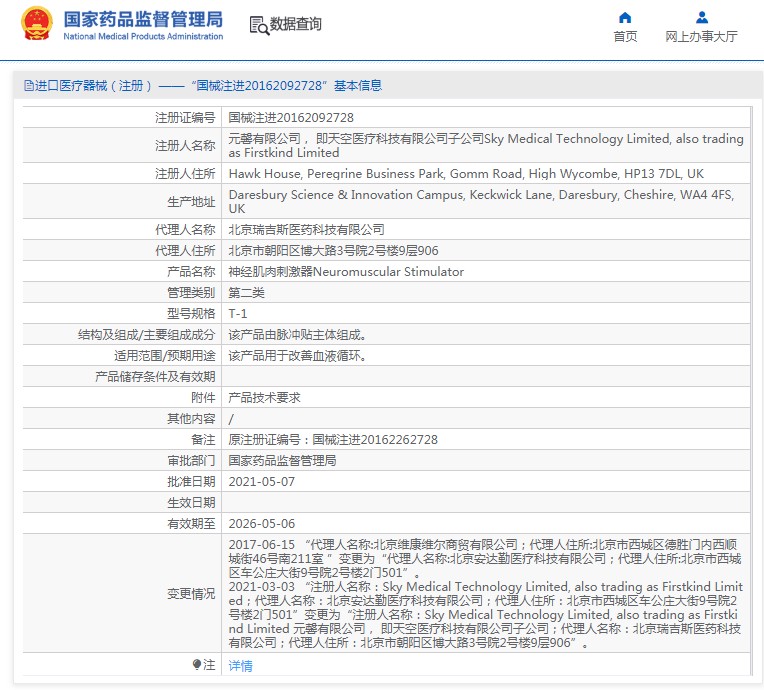This screenshot has height=690, width=764.
Task: Click the national emblem logo
Action: [x=37, y=24]
